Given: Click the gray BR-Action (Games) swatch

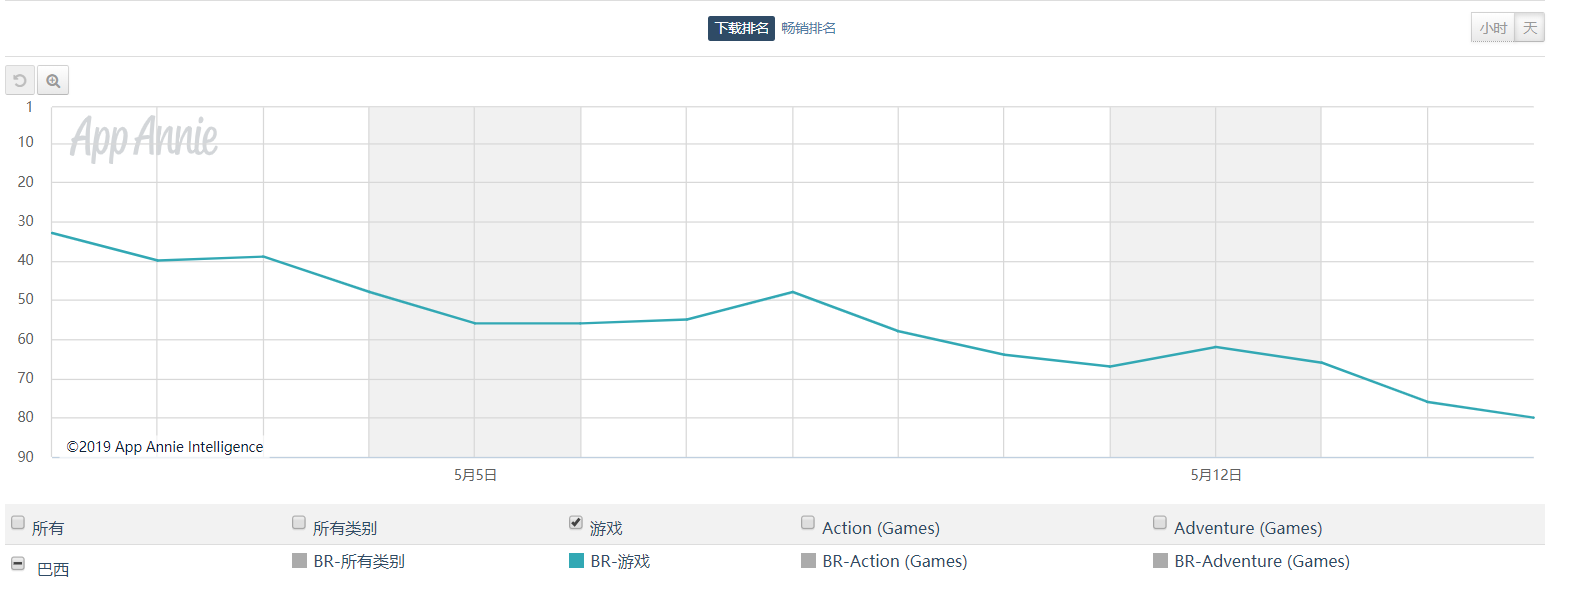Looking at the screenshot, I should [x=808, y=561].
